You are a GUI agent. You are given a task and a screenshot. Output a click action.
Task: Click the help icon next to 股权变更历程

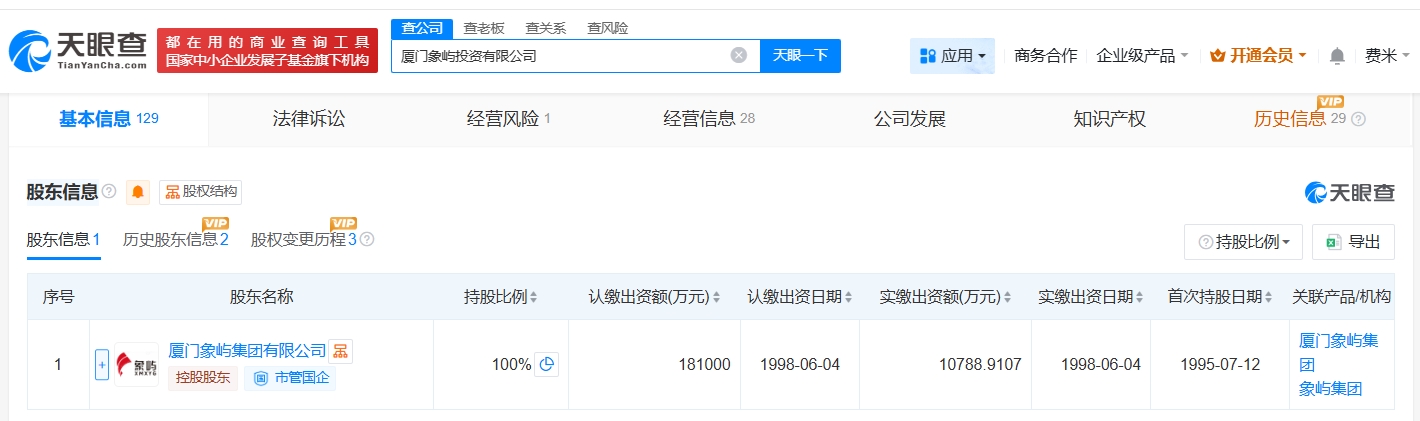pyautogui.click(x=367, y=240)
